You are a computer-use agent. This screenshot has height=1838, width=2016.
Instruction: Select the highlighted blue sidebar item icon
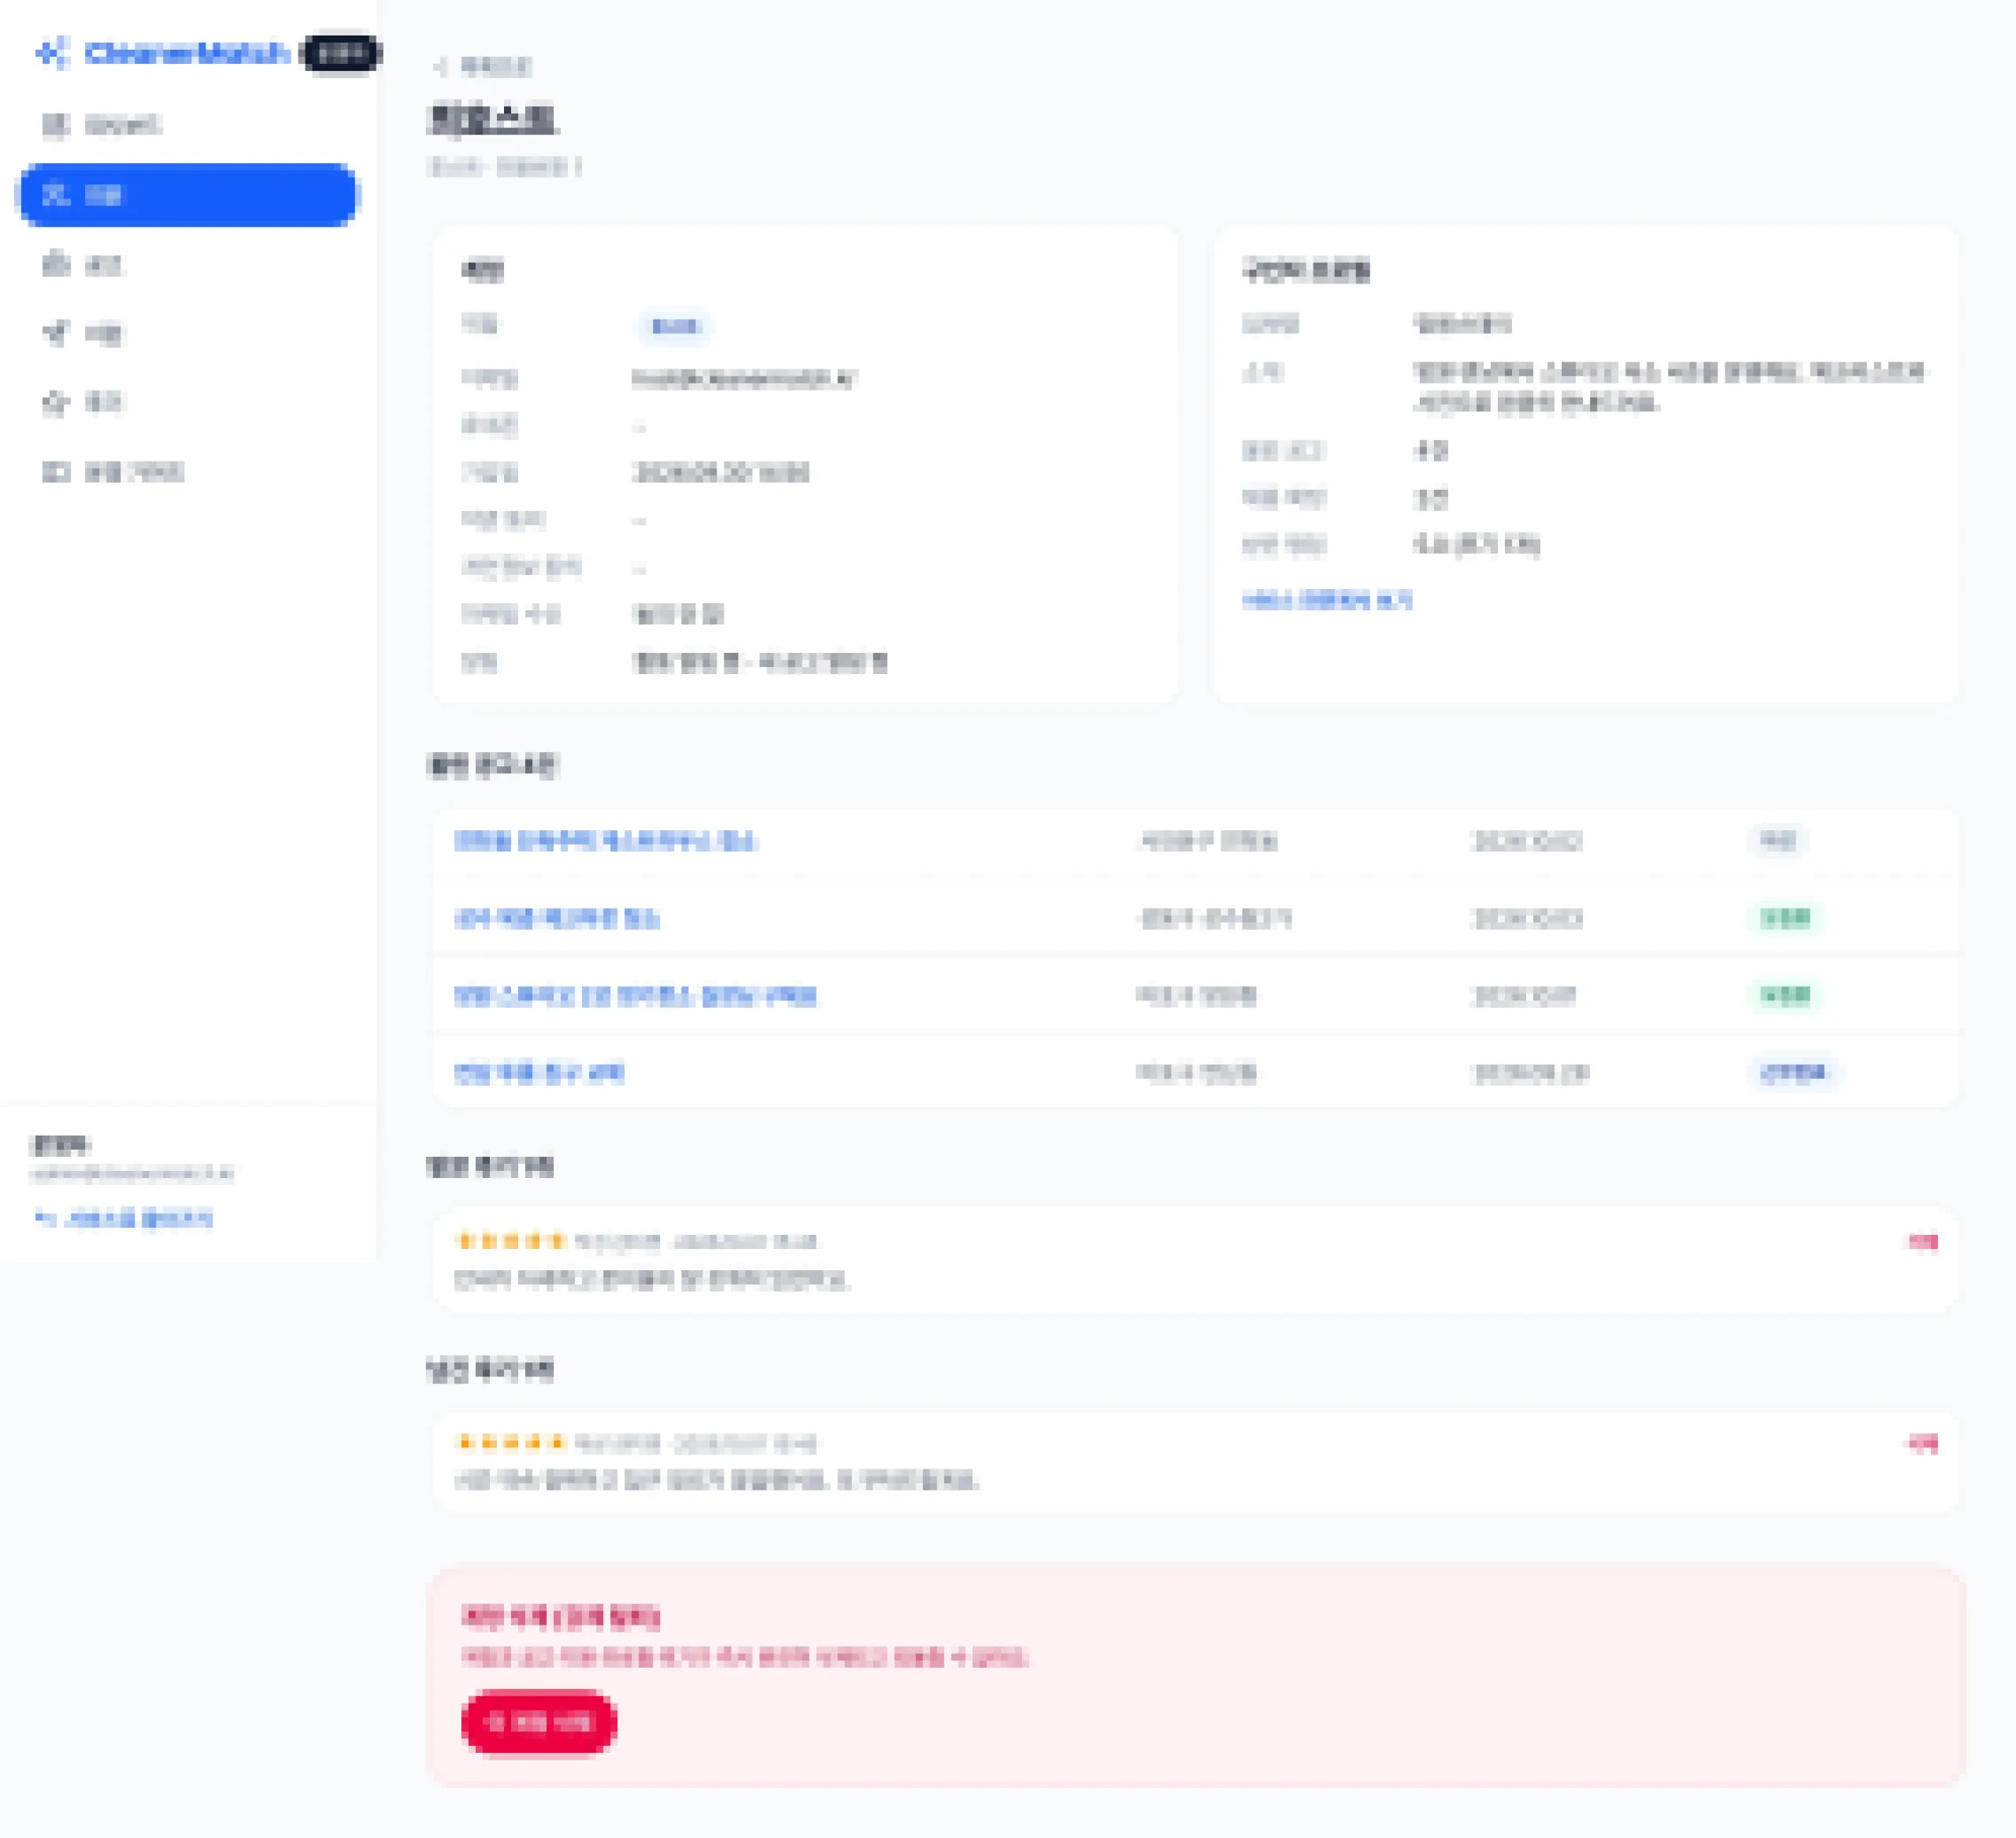[x=55, y=194]
